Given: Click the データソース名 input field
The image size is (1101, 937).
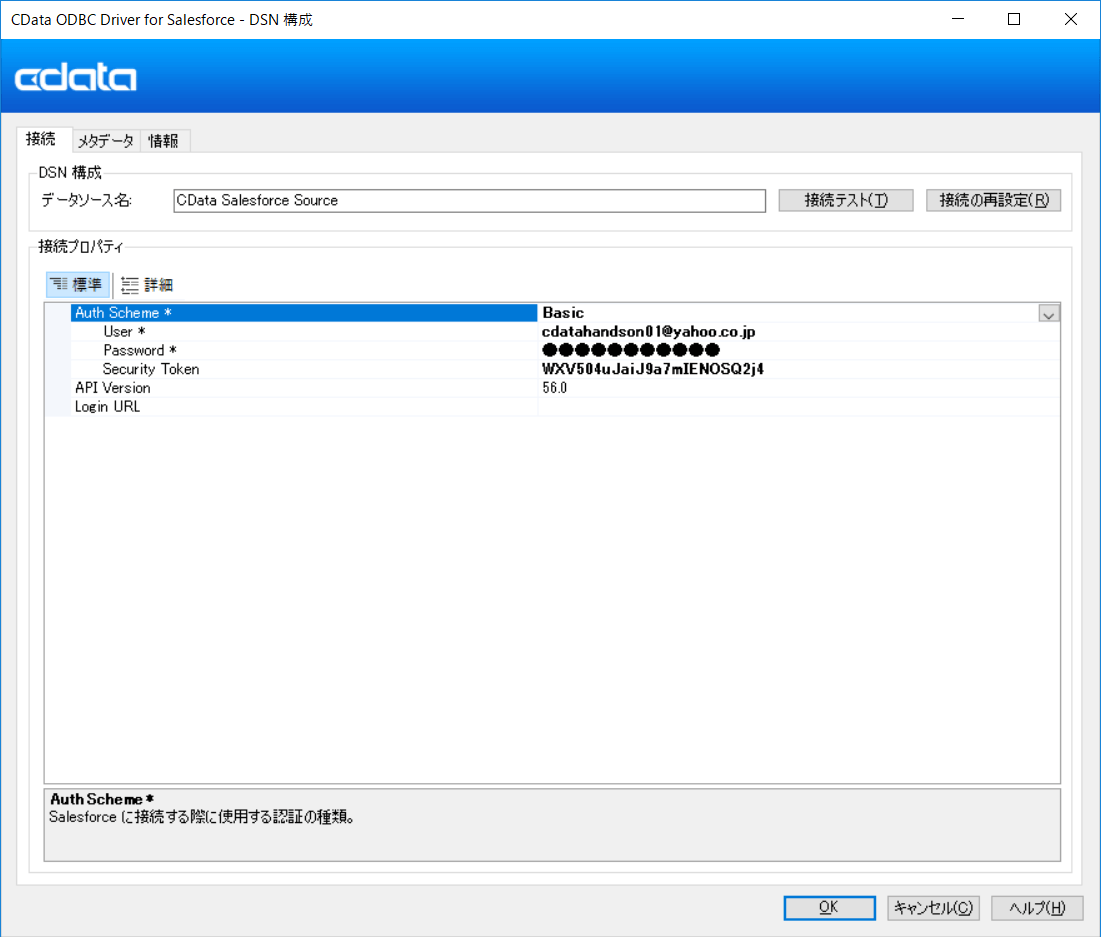Looking at the screenshot, I should 469,201.
